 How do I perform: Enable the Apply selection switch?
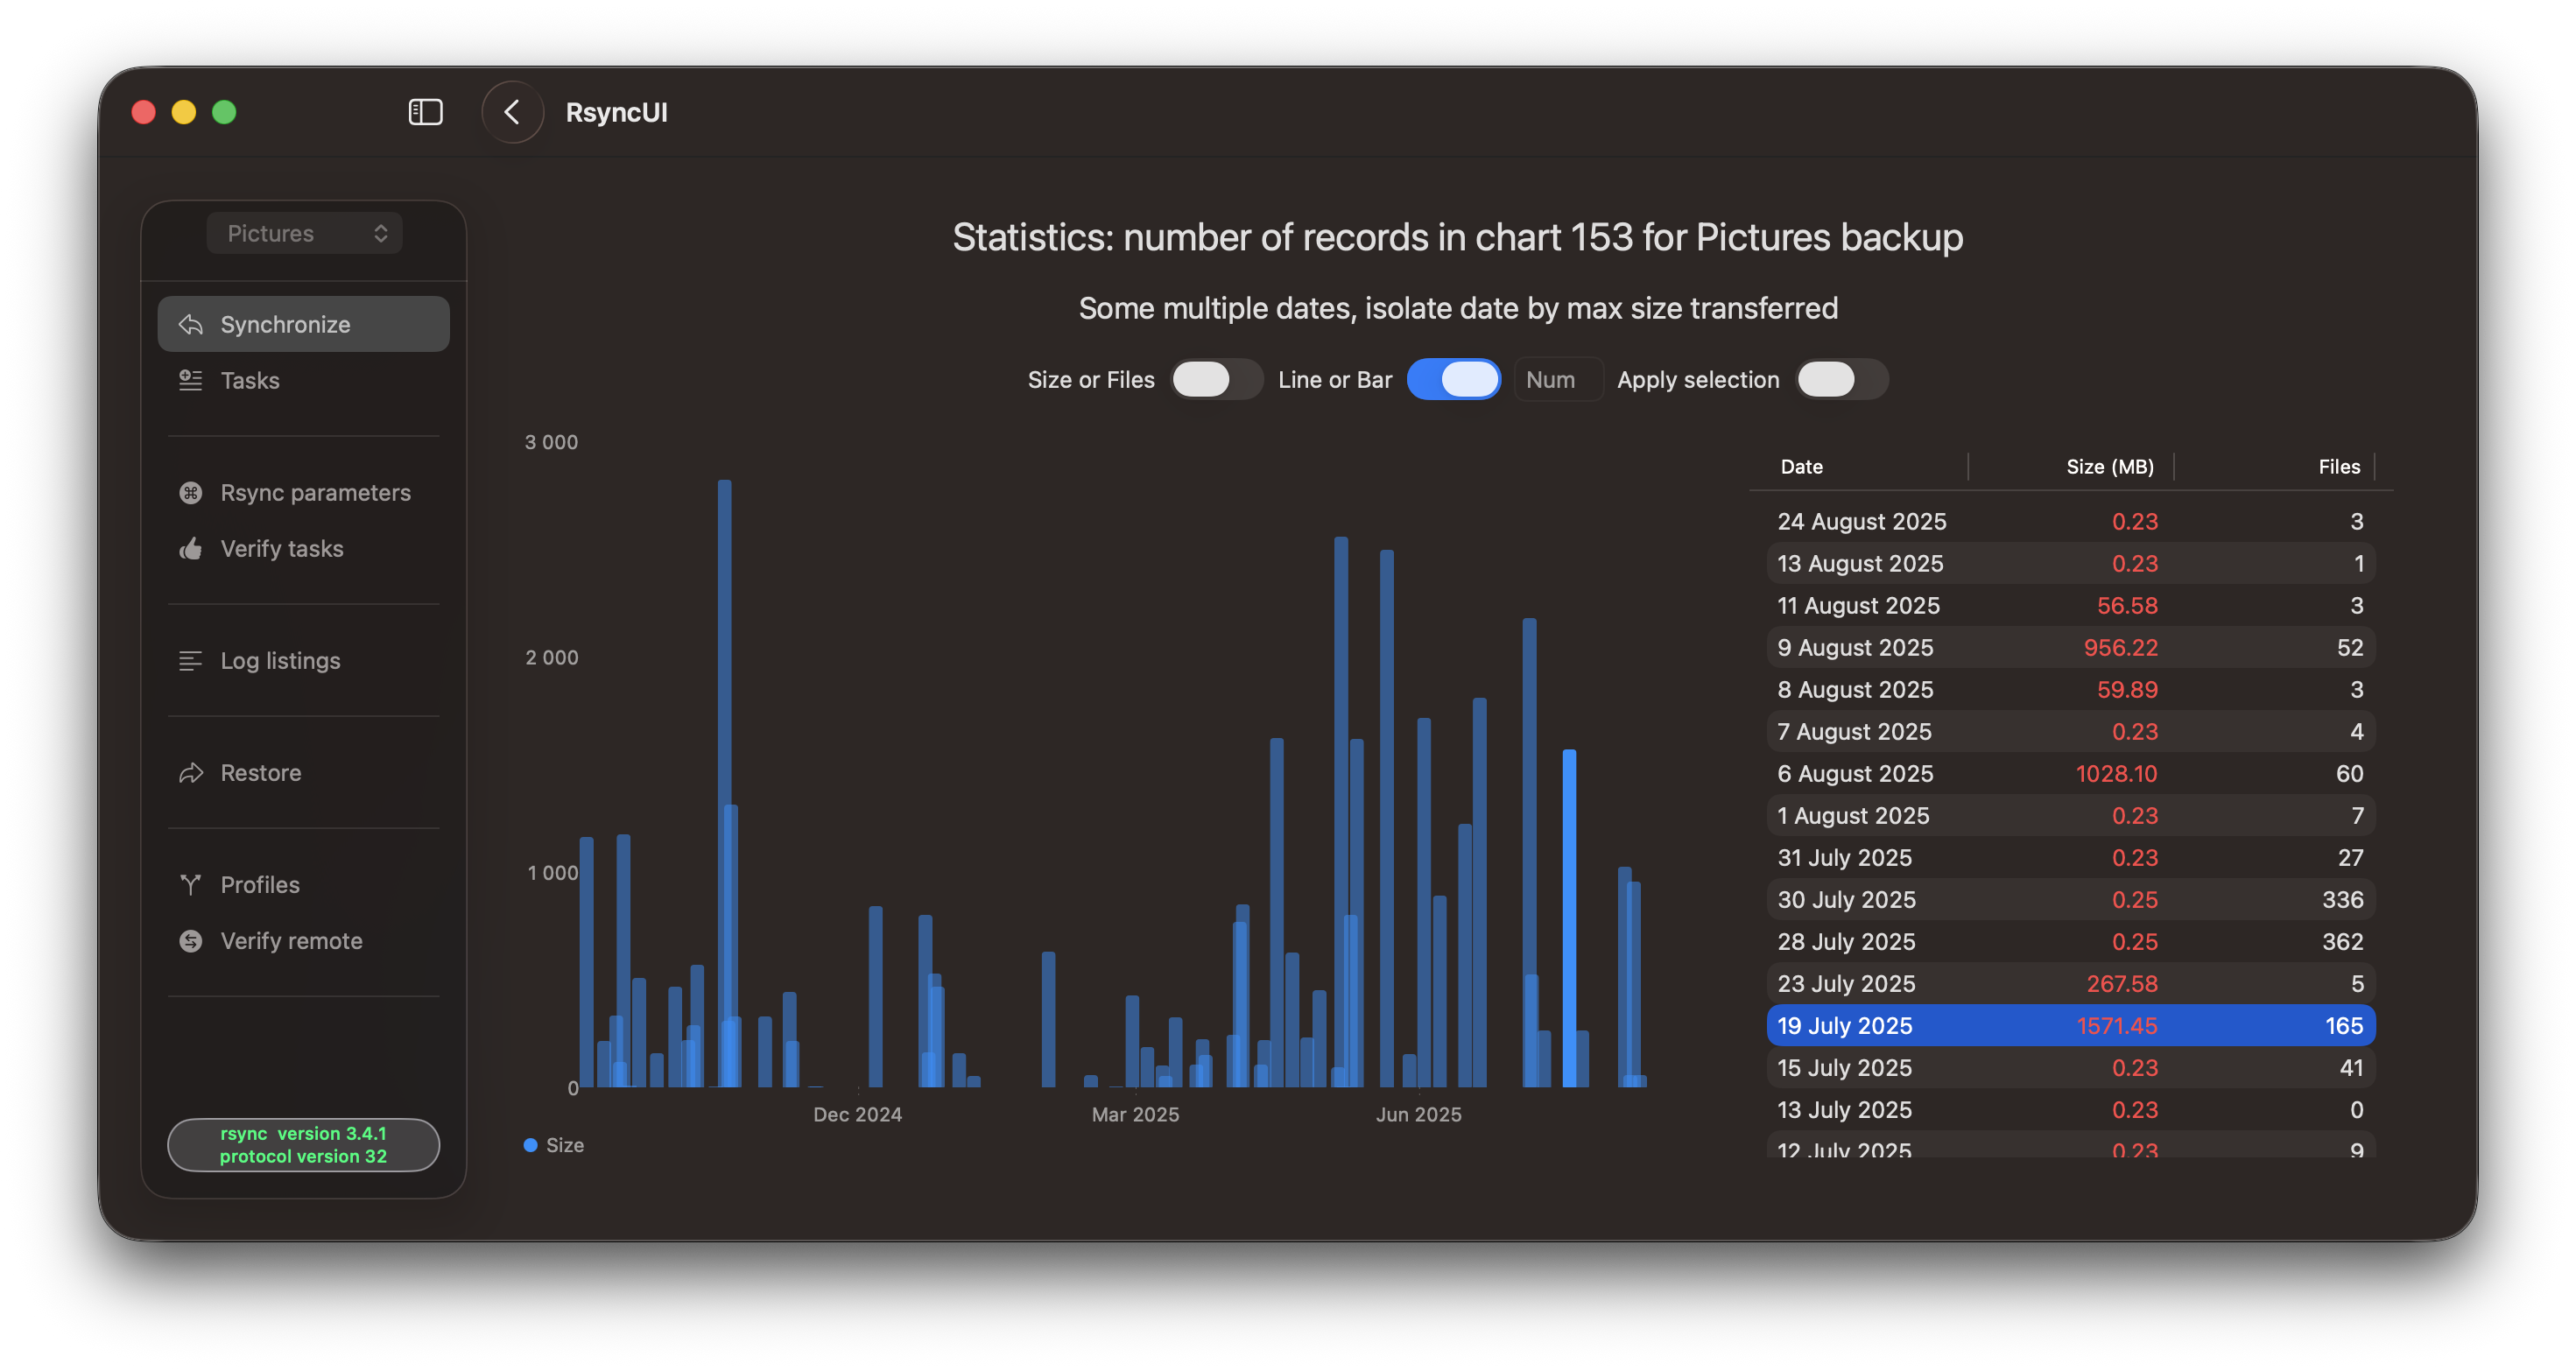1841,379
